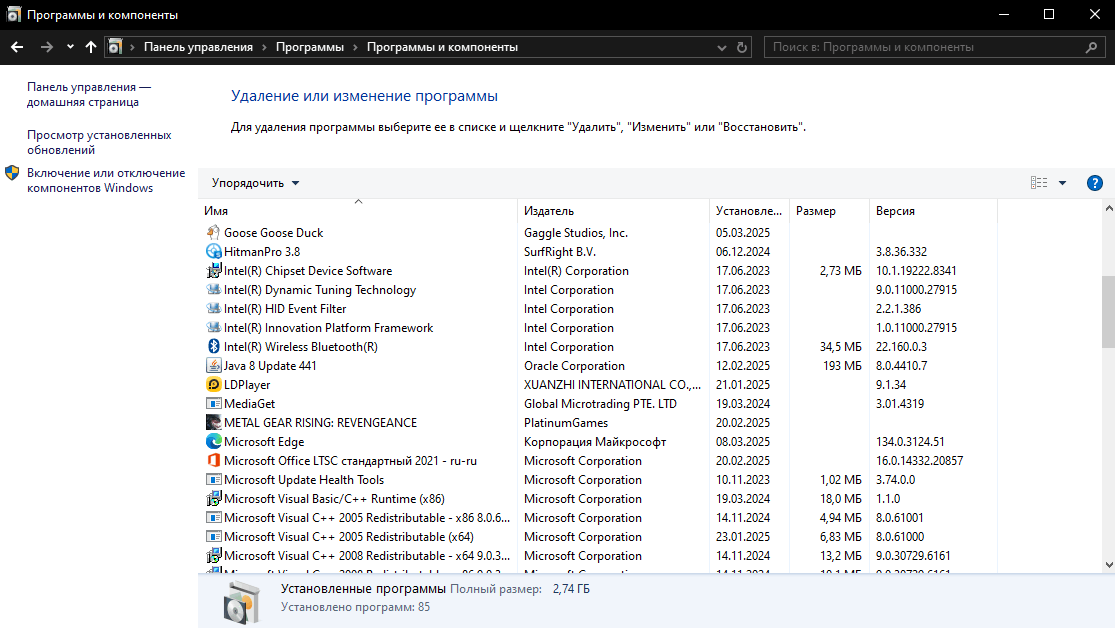Open the recent locations dropdown arrow

coord(70,47)
